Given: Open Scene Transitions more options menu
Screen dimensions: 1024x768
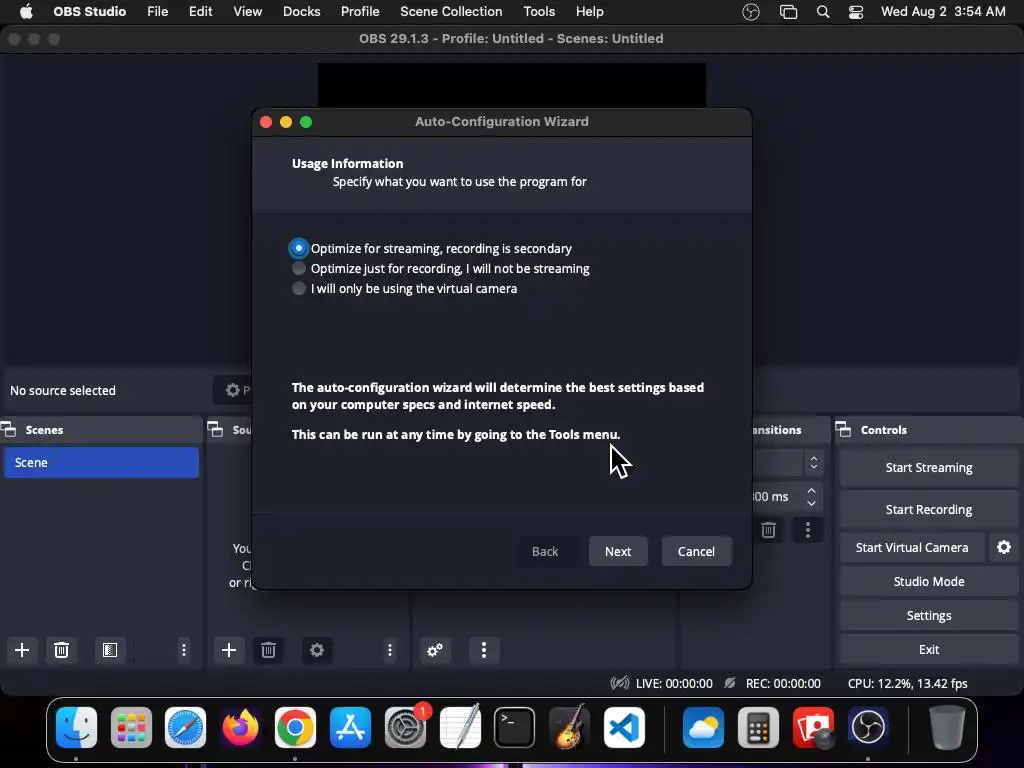Looking at the screenshot, I should pyautogui.click(x=808, y=530).
